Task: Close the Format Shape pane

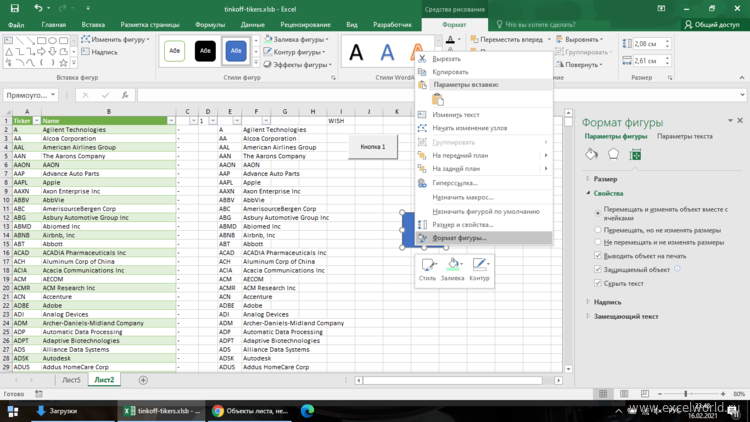Action: [x=740, y=121]
